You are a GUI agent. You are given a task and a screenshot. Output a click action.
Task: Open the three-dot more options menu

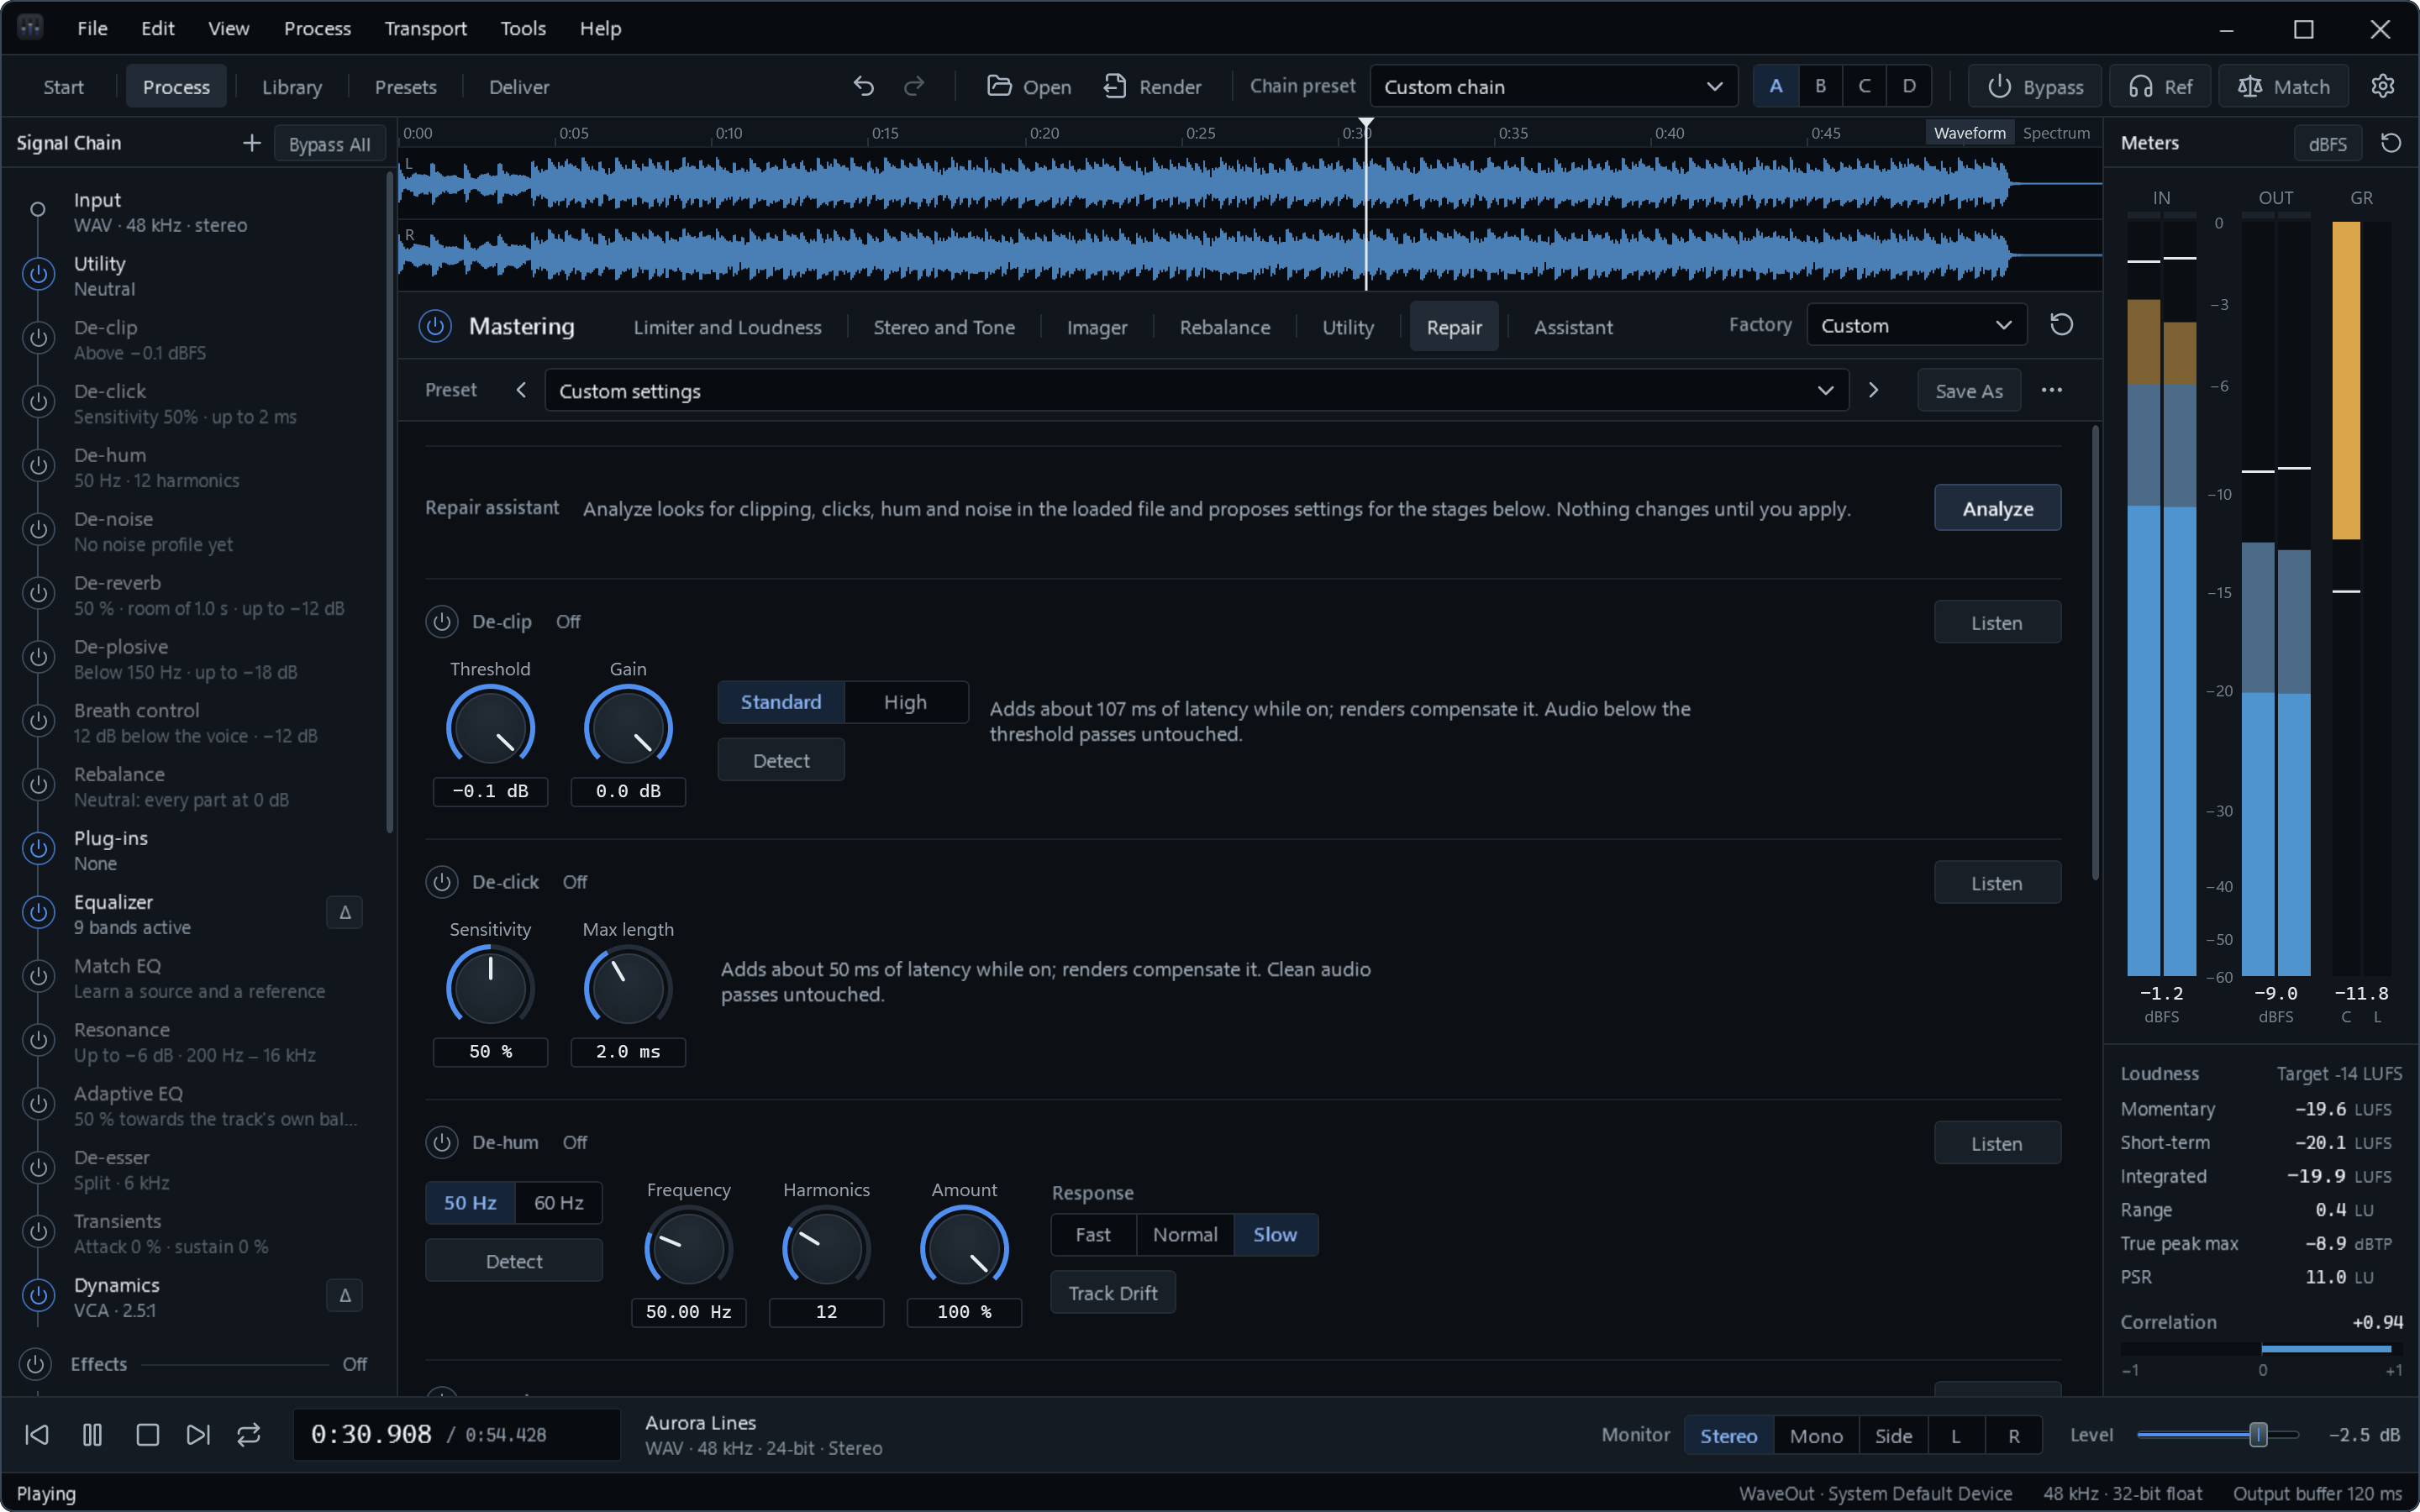pos(2052,390)
